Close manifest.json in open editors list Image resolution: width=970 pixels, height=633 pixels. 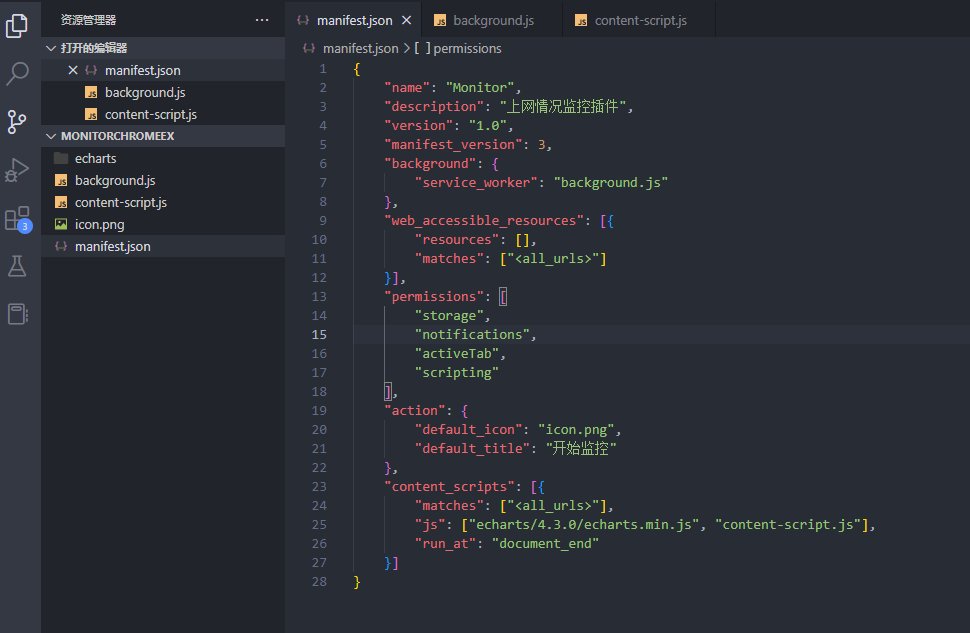[72, 70]
